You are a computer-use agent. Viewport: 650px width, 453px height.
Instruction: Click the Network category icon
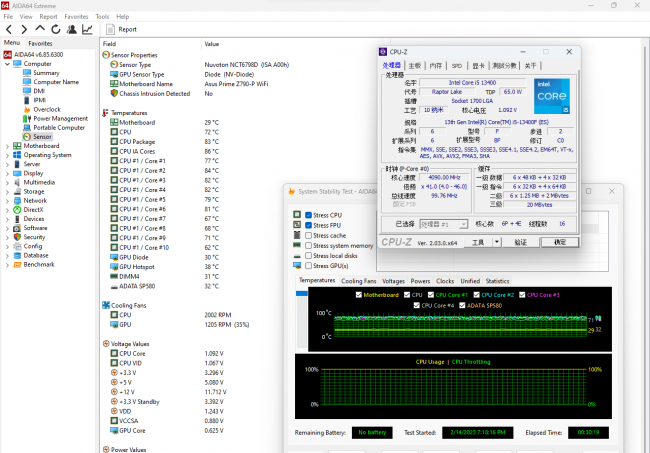[x=17, y=201]
